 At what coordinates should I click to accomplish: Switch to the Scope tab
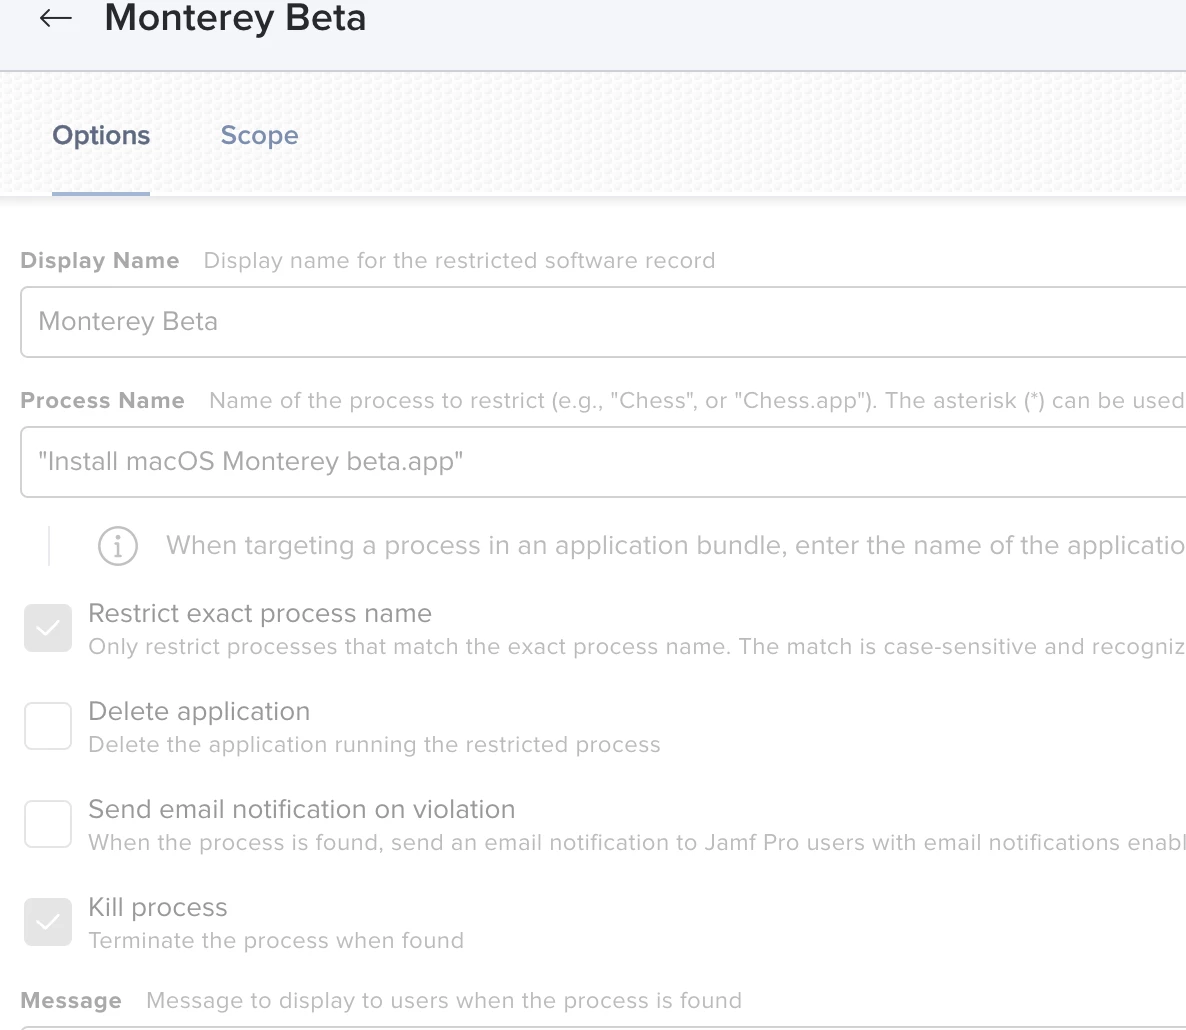259,135
